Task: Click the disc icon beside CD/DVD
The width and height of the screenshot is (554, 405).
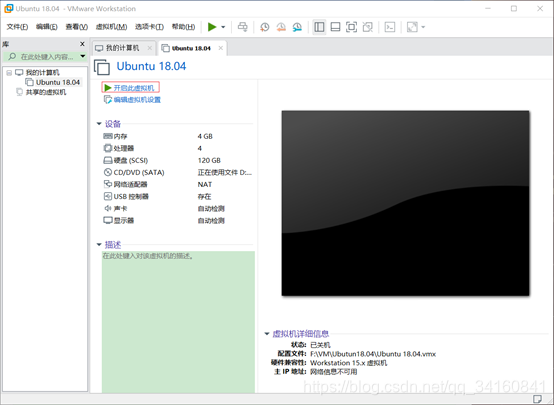Action: 108,172
